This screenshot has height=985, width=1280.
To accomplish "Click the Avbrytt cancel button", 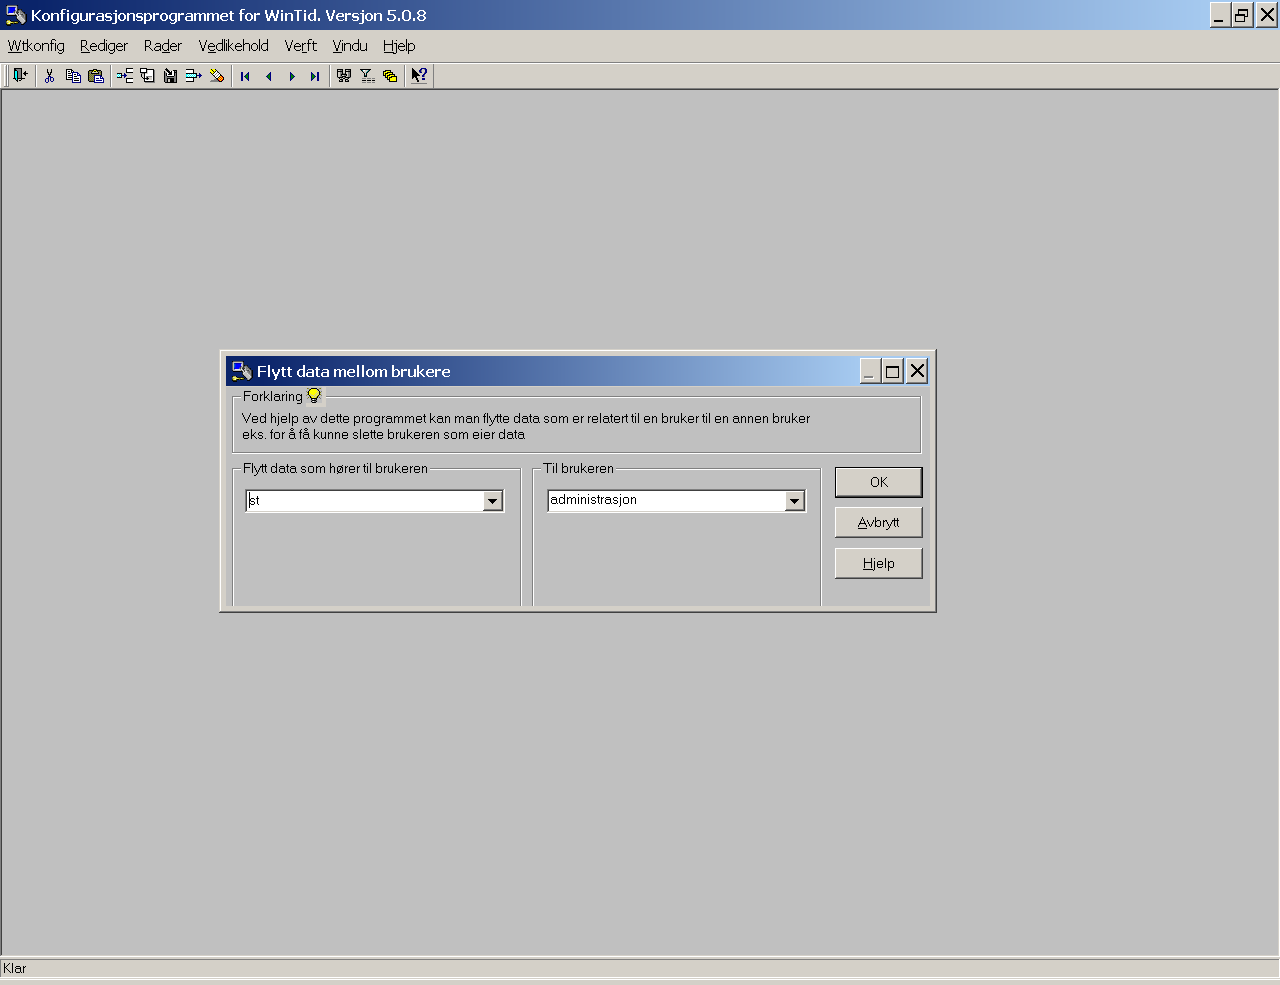I will point(878,522).
